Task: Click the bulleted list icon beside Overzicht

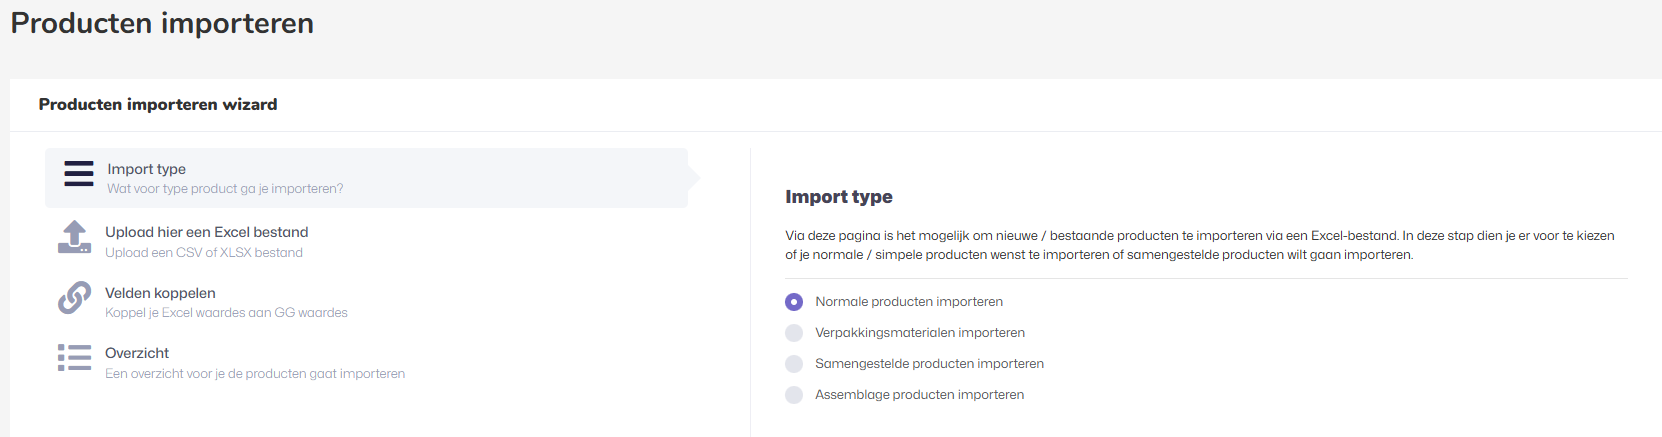Action: [x=75, y=358]
